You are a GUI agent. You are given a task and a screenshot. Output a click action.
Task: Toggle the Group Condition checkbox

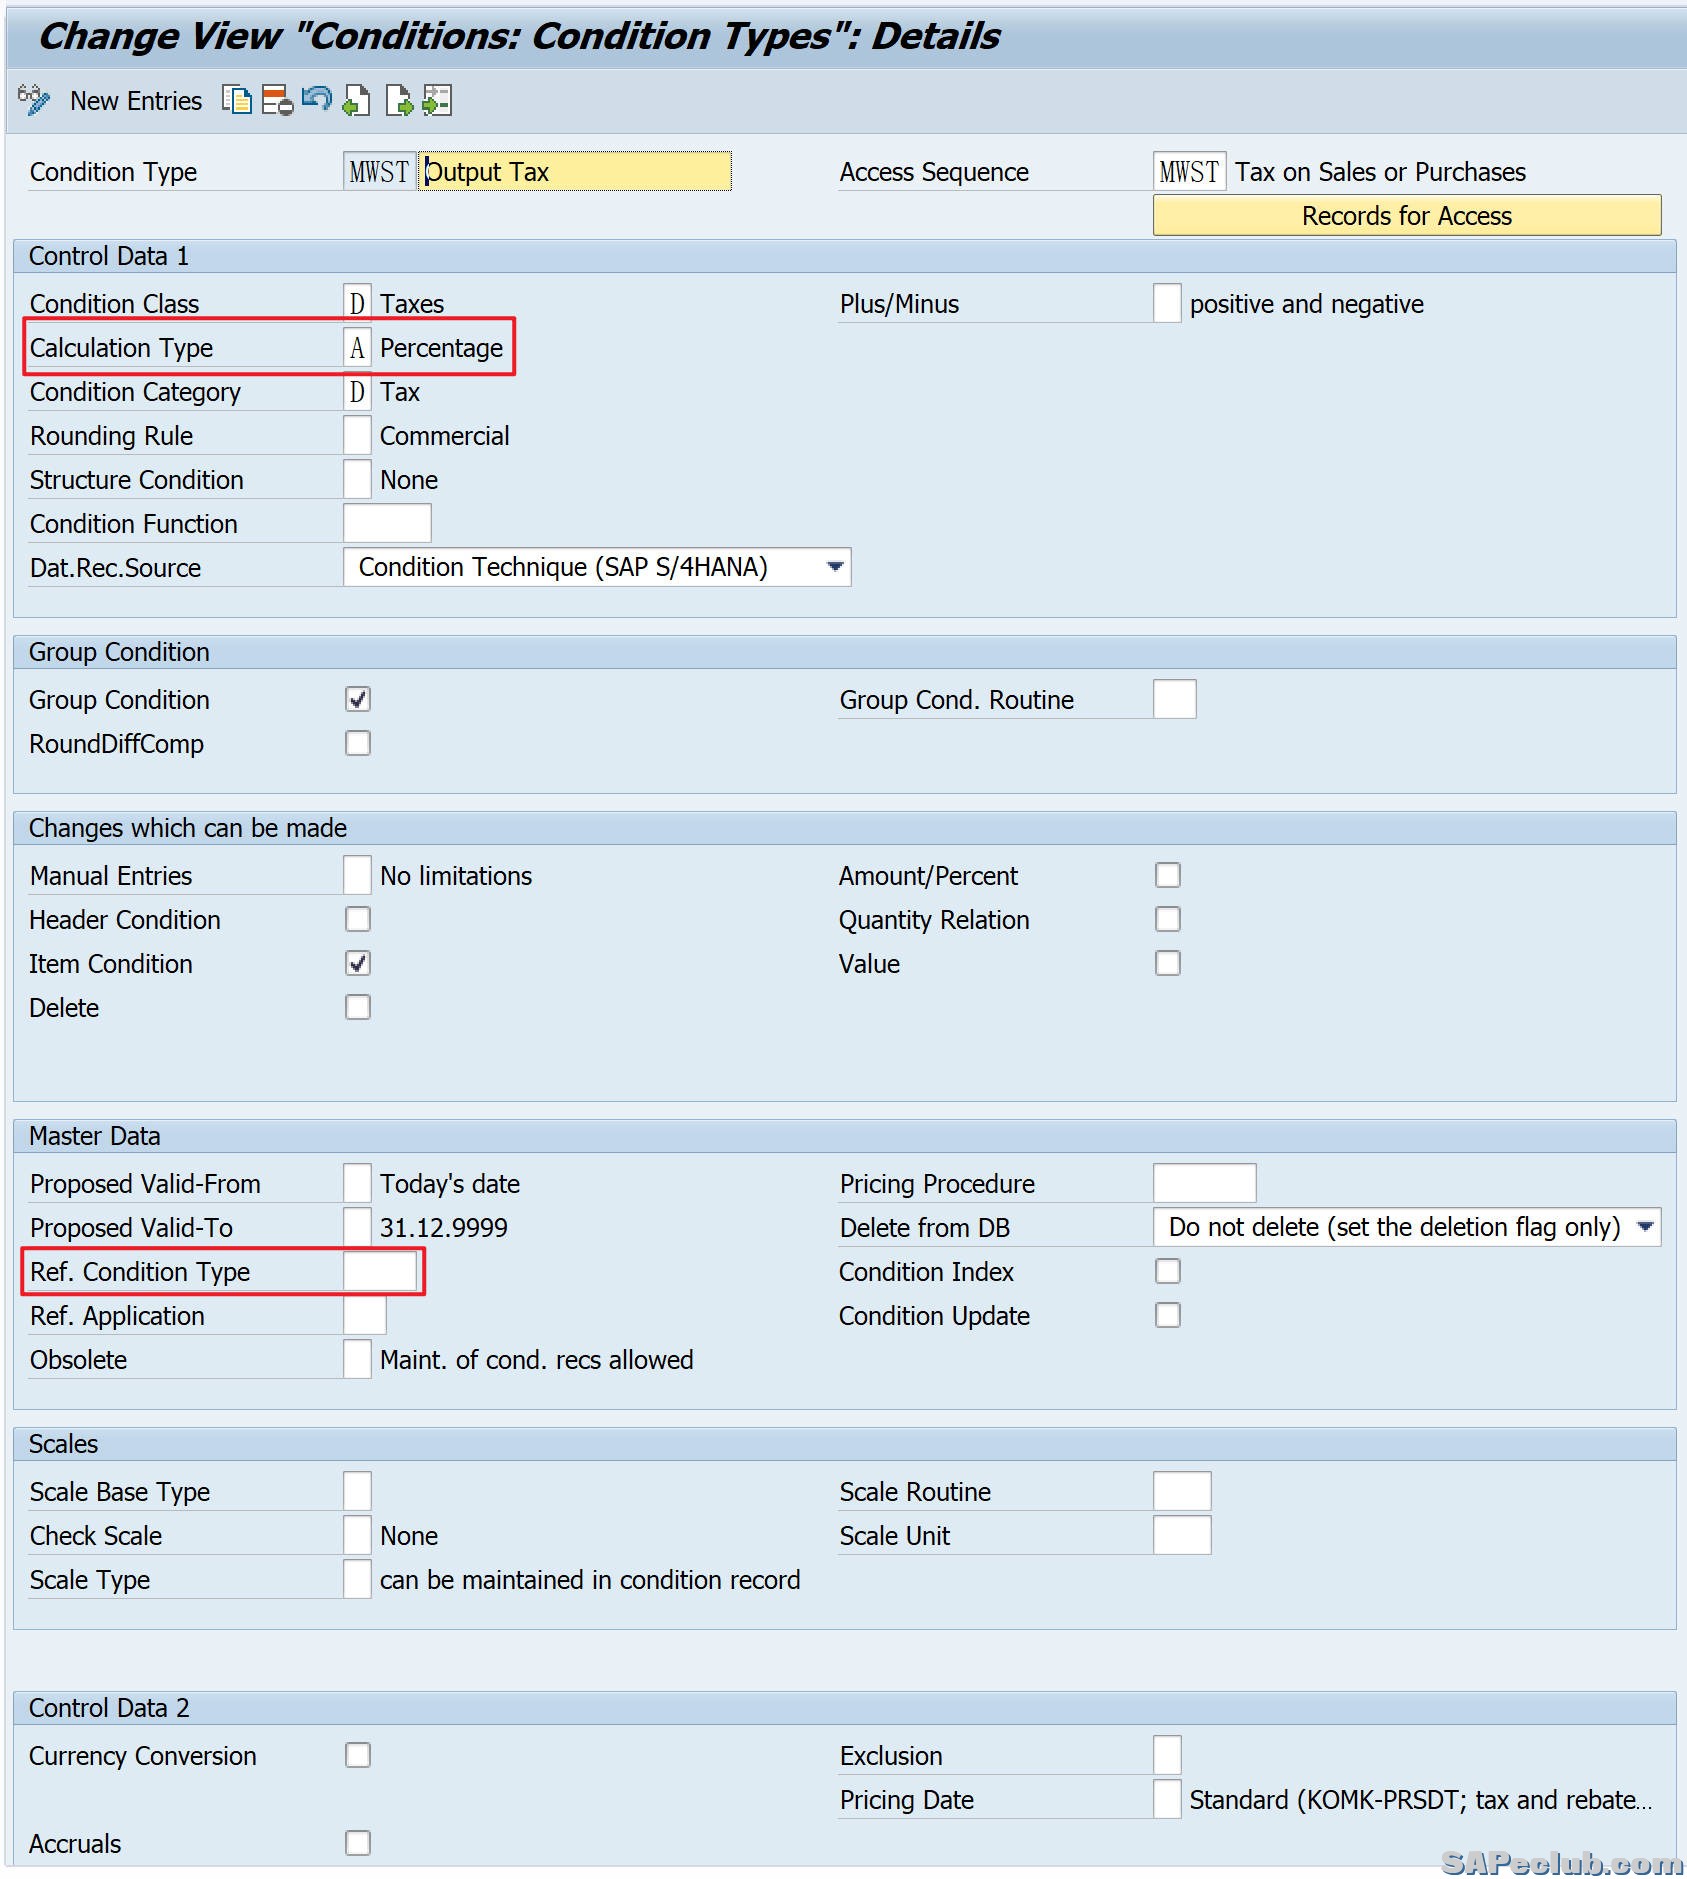[358, 699]
